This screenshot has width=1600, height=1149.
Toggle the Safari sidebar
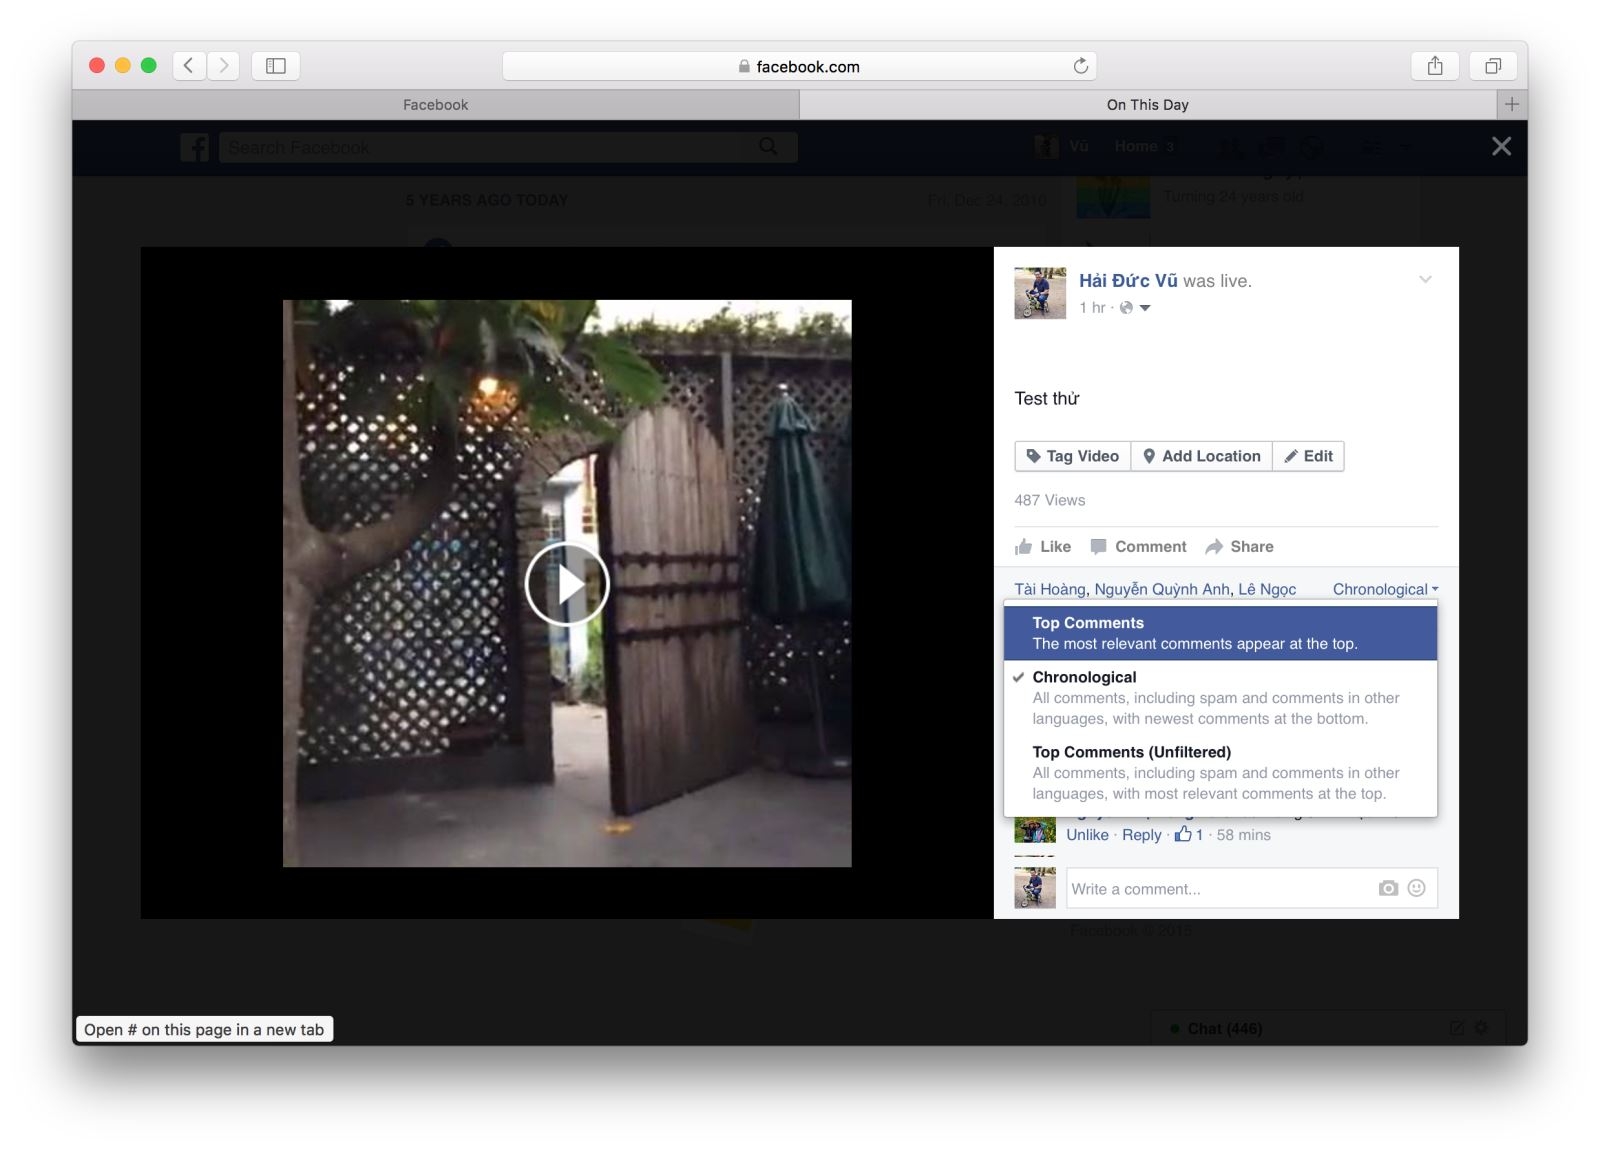point(276,66)
